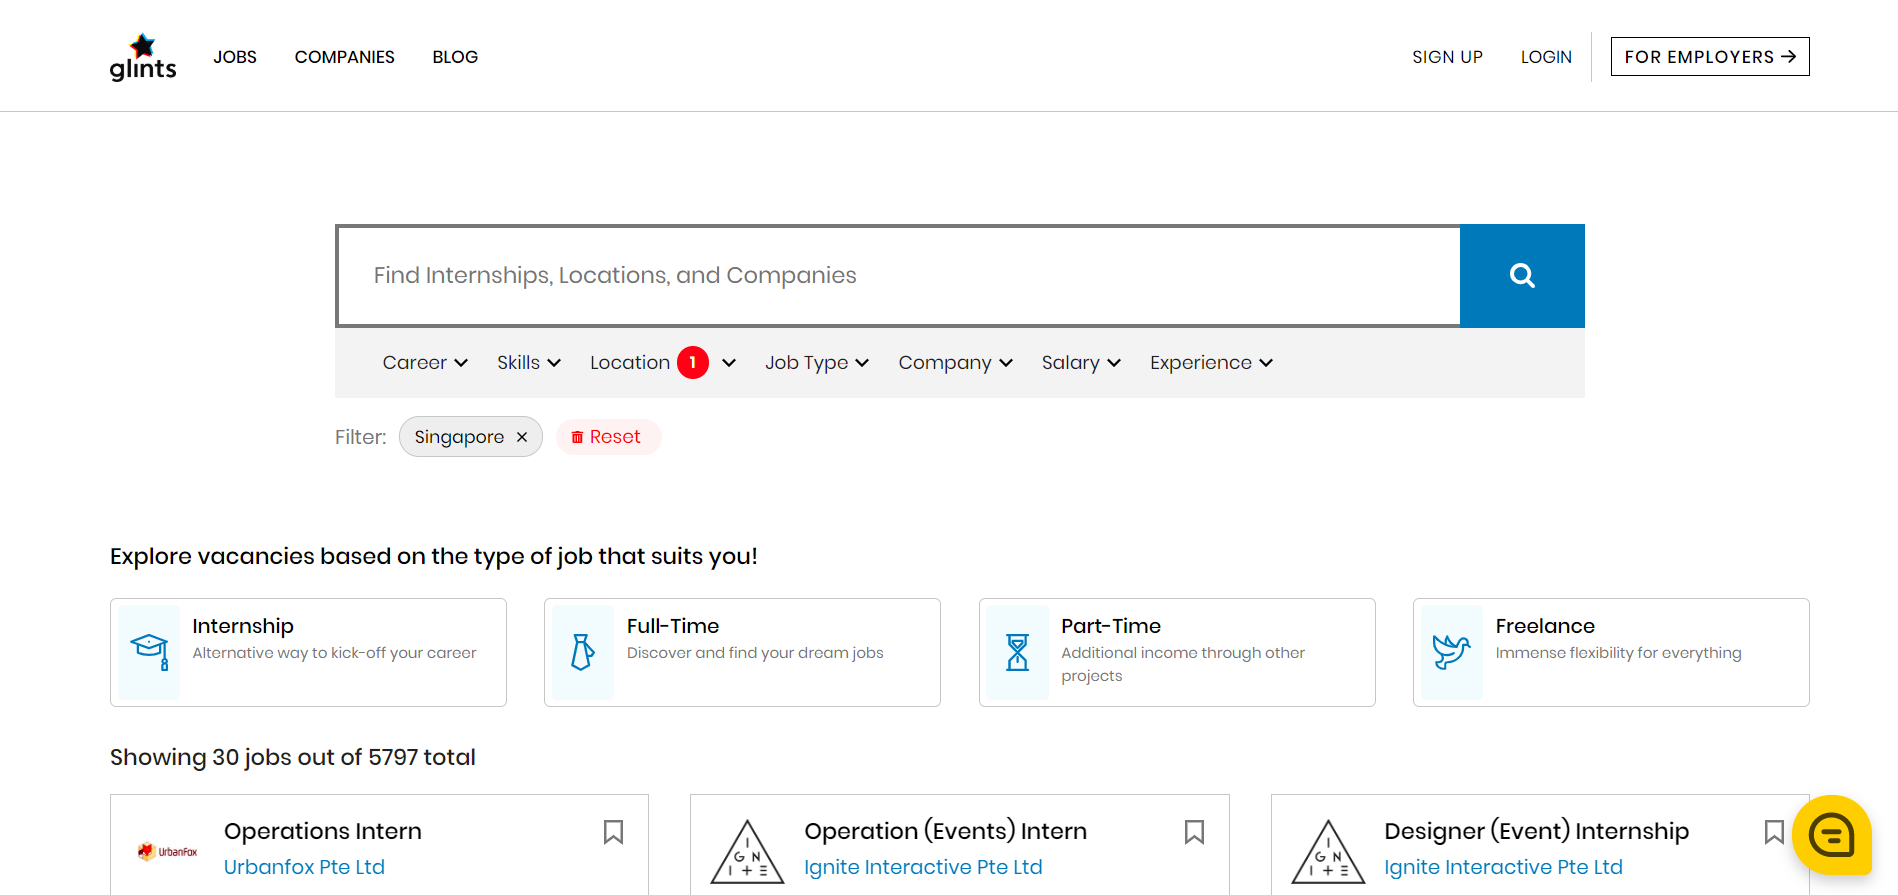This screenshot has height=895, width=1898.
Task: Open Ignite Interactive link under Designer (Event) Internship
Action: (1503, 867)
